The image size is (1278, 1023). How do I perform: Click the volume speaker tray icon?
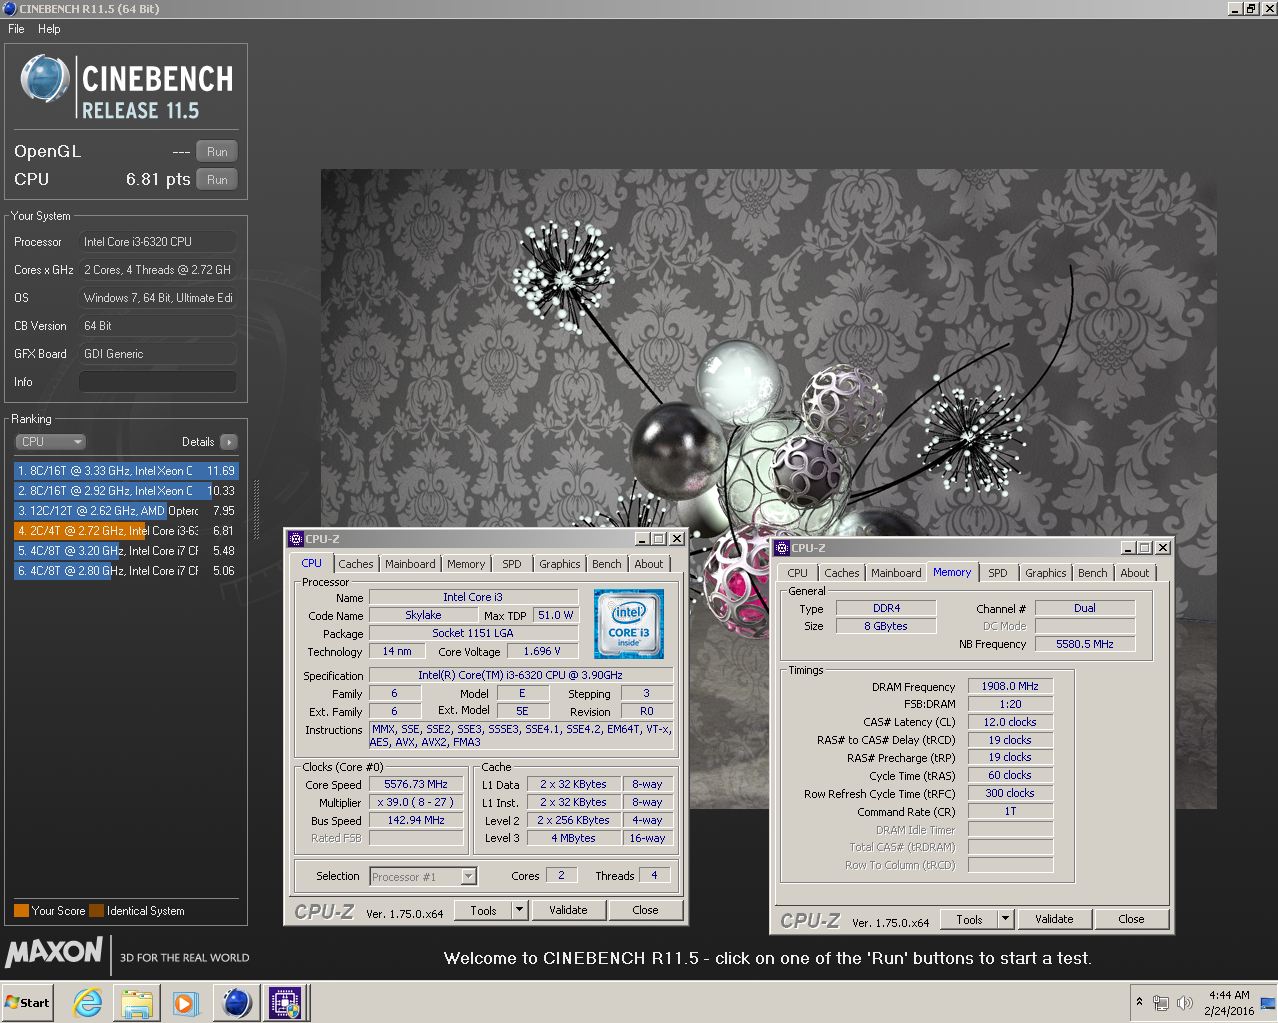[x=1185, y=1003]
